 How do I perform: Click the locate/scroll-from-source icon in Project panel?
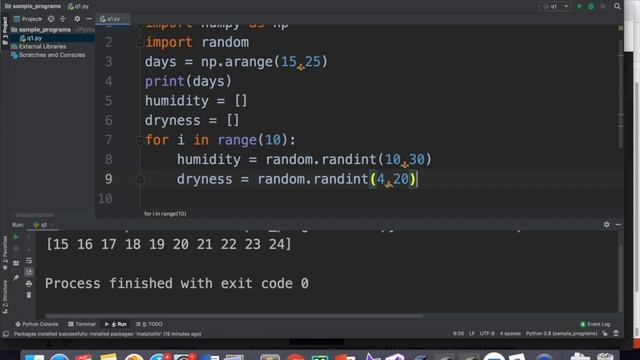pos(51,19)
